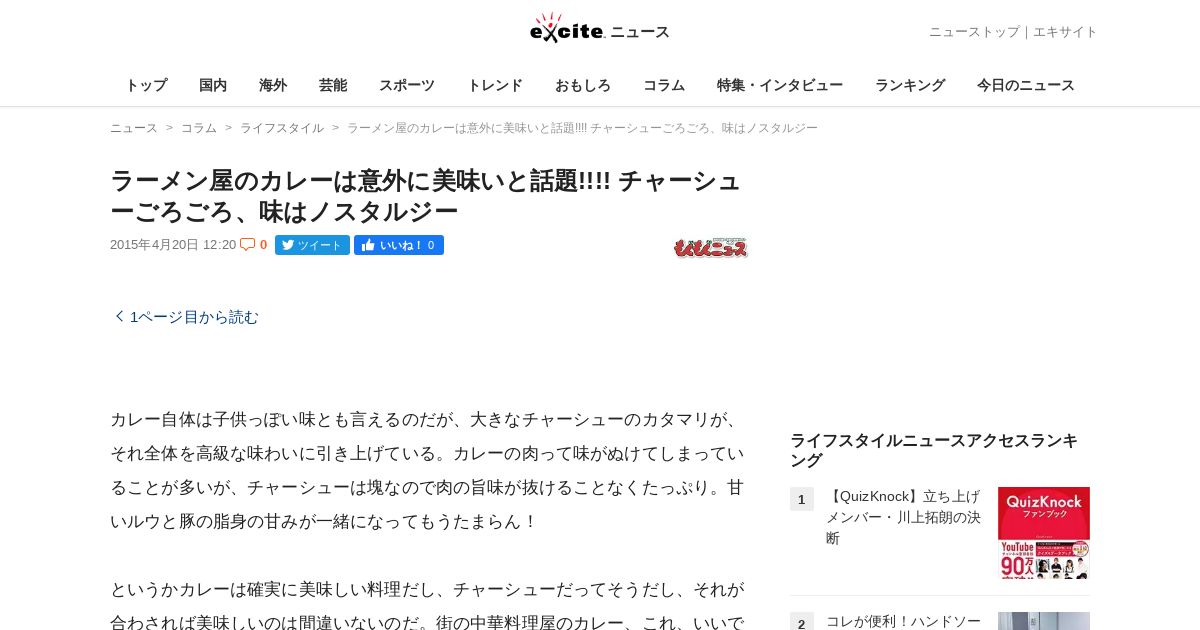Open 今日のニュース in the navigation

tap(1026, 85)
